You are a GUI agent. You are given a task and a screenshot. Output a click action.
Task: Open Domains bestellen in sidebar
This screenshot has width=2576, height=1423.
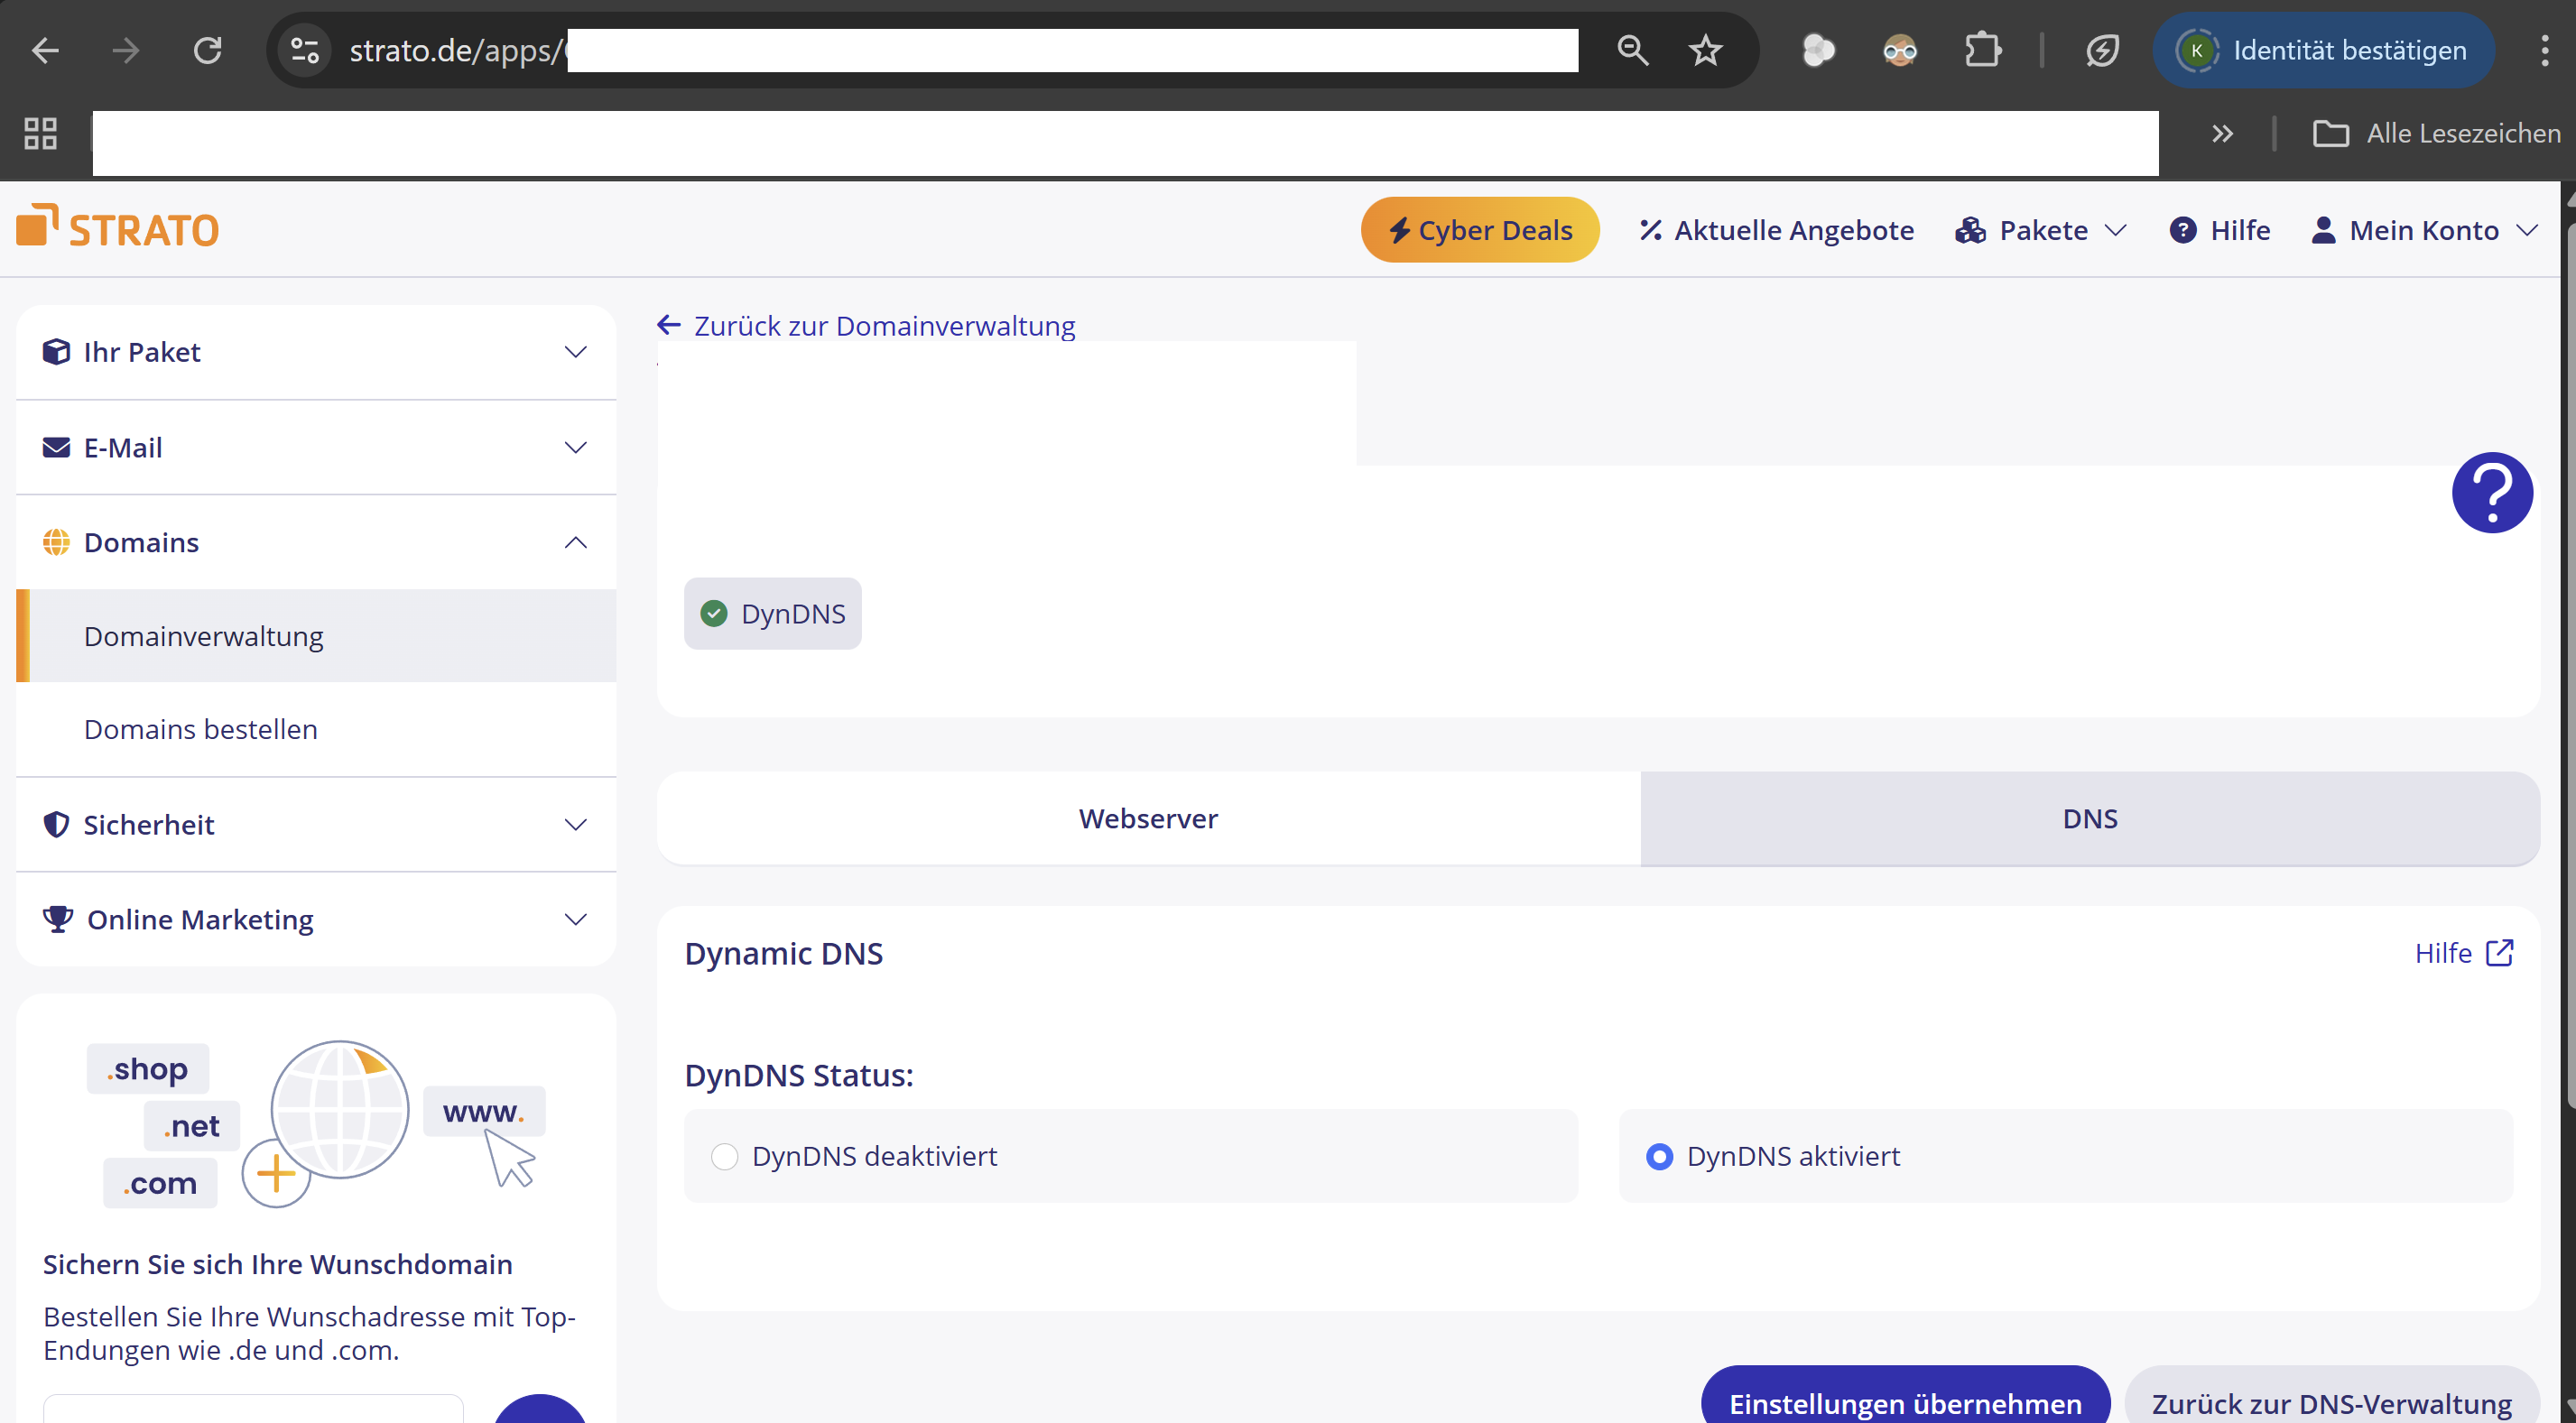coord(201,729)
